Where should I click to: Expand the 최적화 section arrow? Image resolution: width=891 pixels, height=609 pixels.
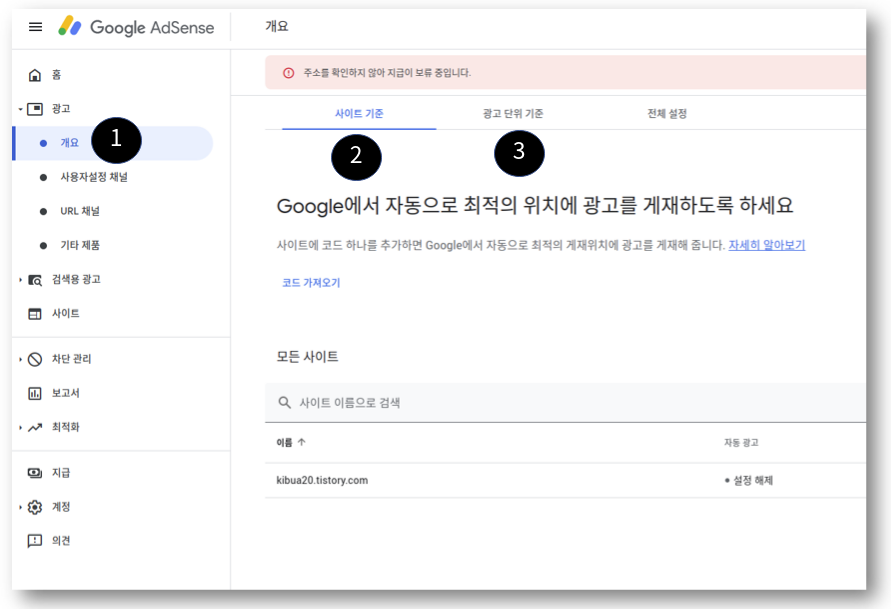[20, 427]
